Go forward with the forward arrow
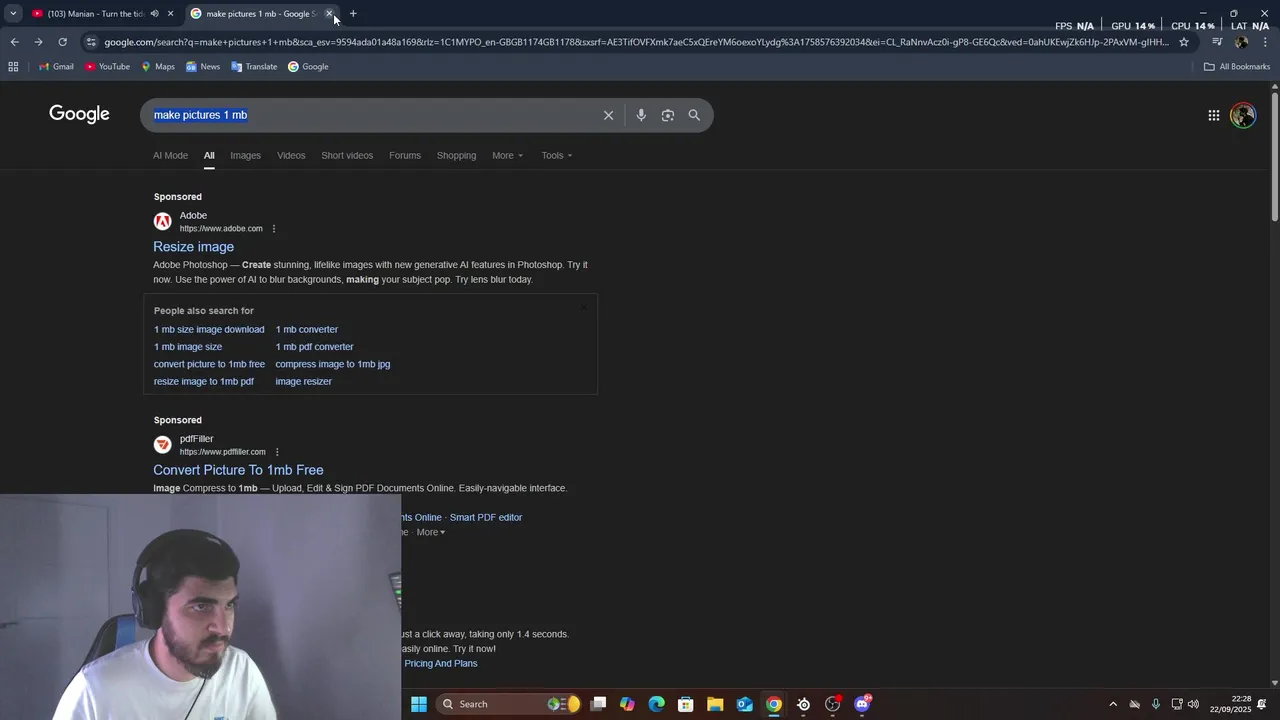The width and height of the screenshot is (1280, 720). [38, 42]
